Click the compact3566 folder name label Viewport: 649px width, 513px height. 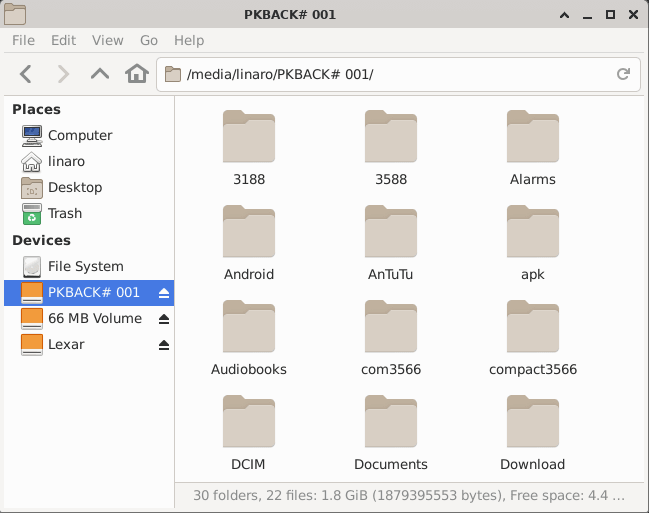pos(533,369)
